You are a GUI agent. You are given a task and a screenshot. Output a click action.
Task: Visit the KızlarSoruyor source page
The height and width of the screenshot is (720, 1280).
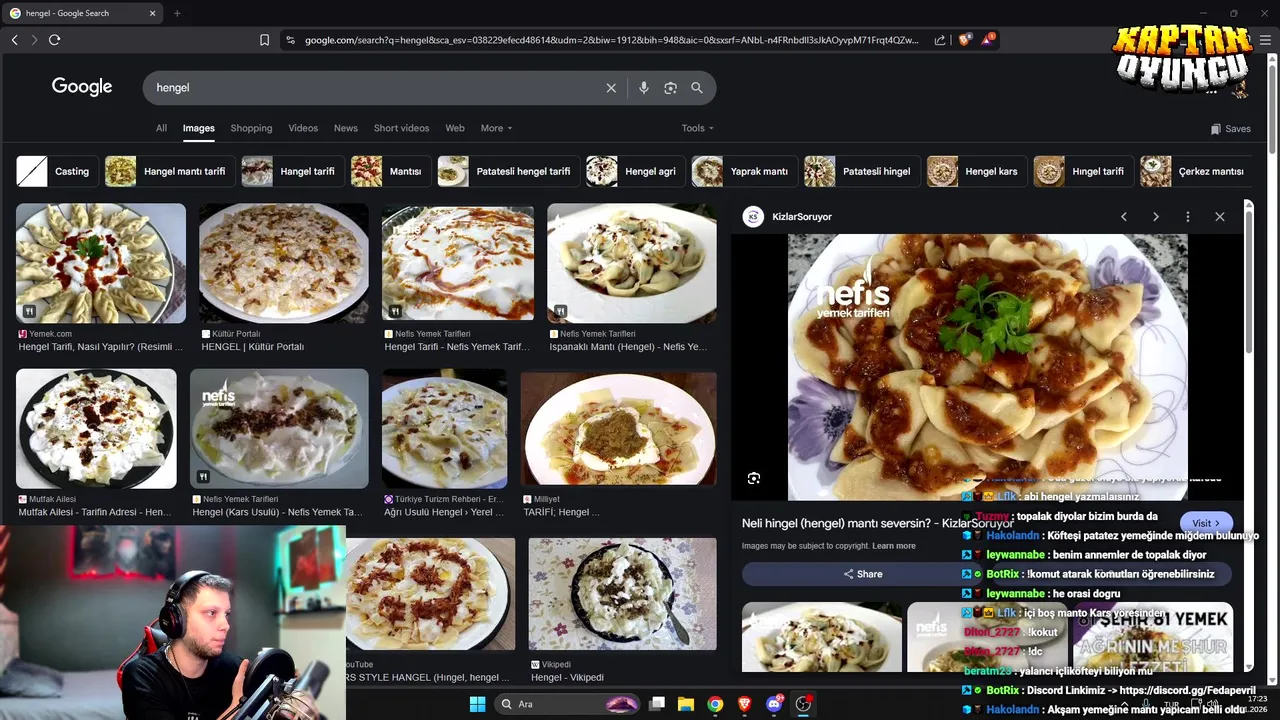coord(1206,523)
